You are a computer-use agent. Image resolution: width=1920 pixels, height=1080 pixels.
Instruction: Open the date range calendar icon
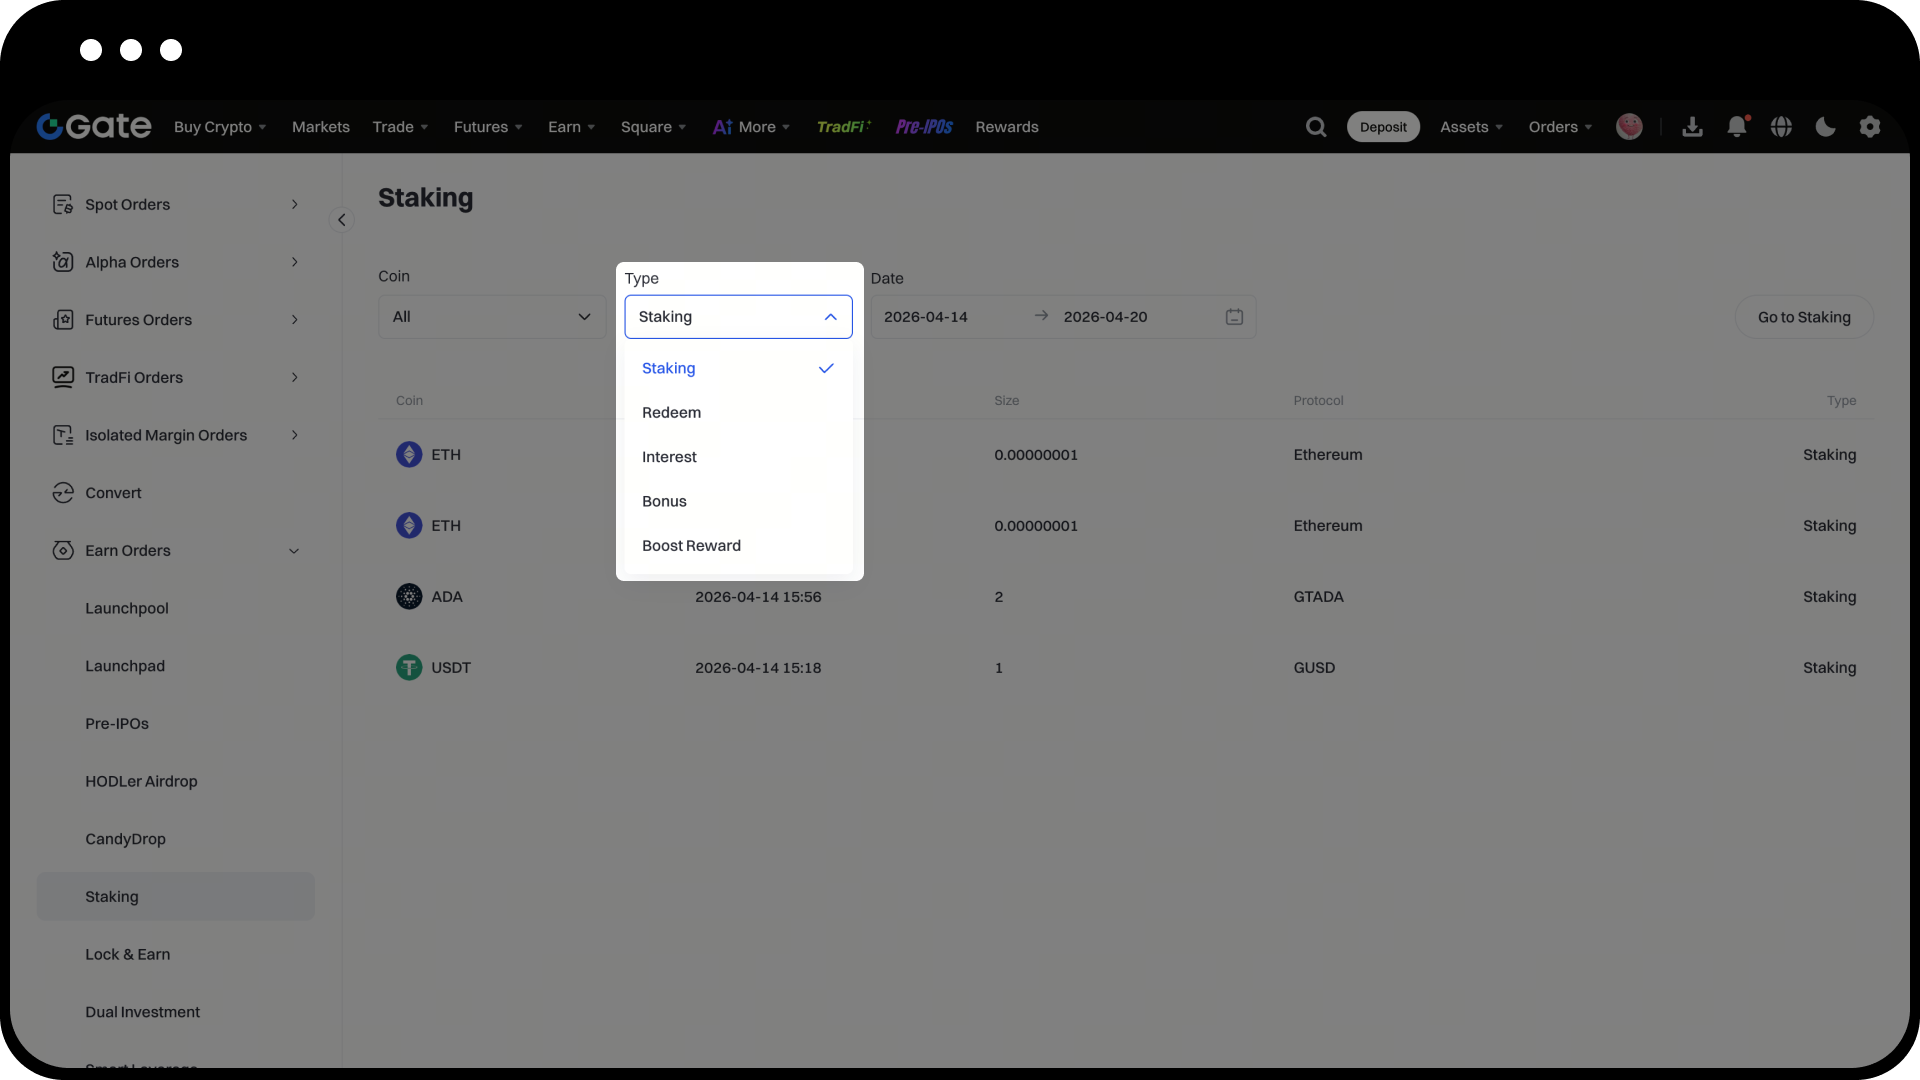pyautogui.click(x=1234, y=317)
